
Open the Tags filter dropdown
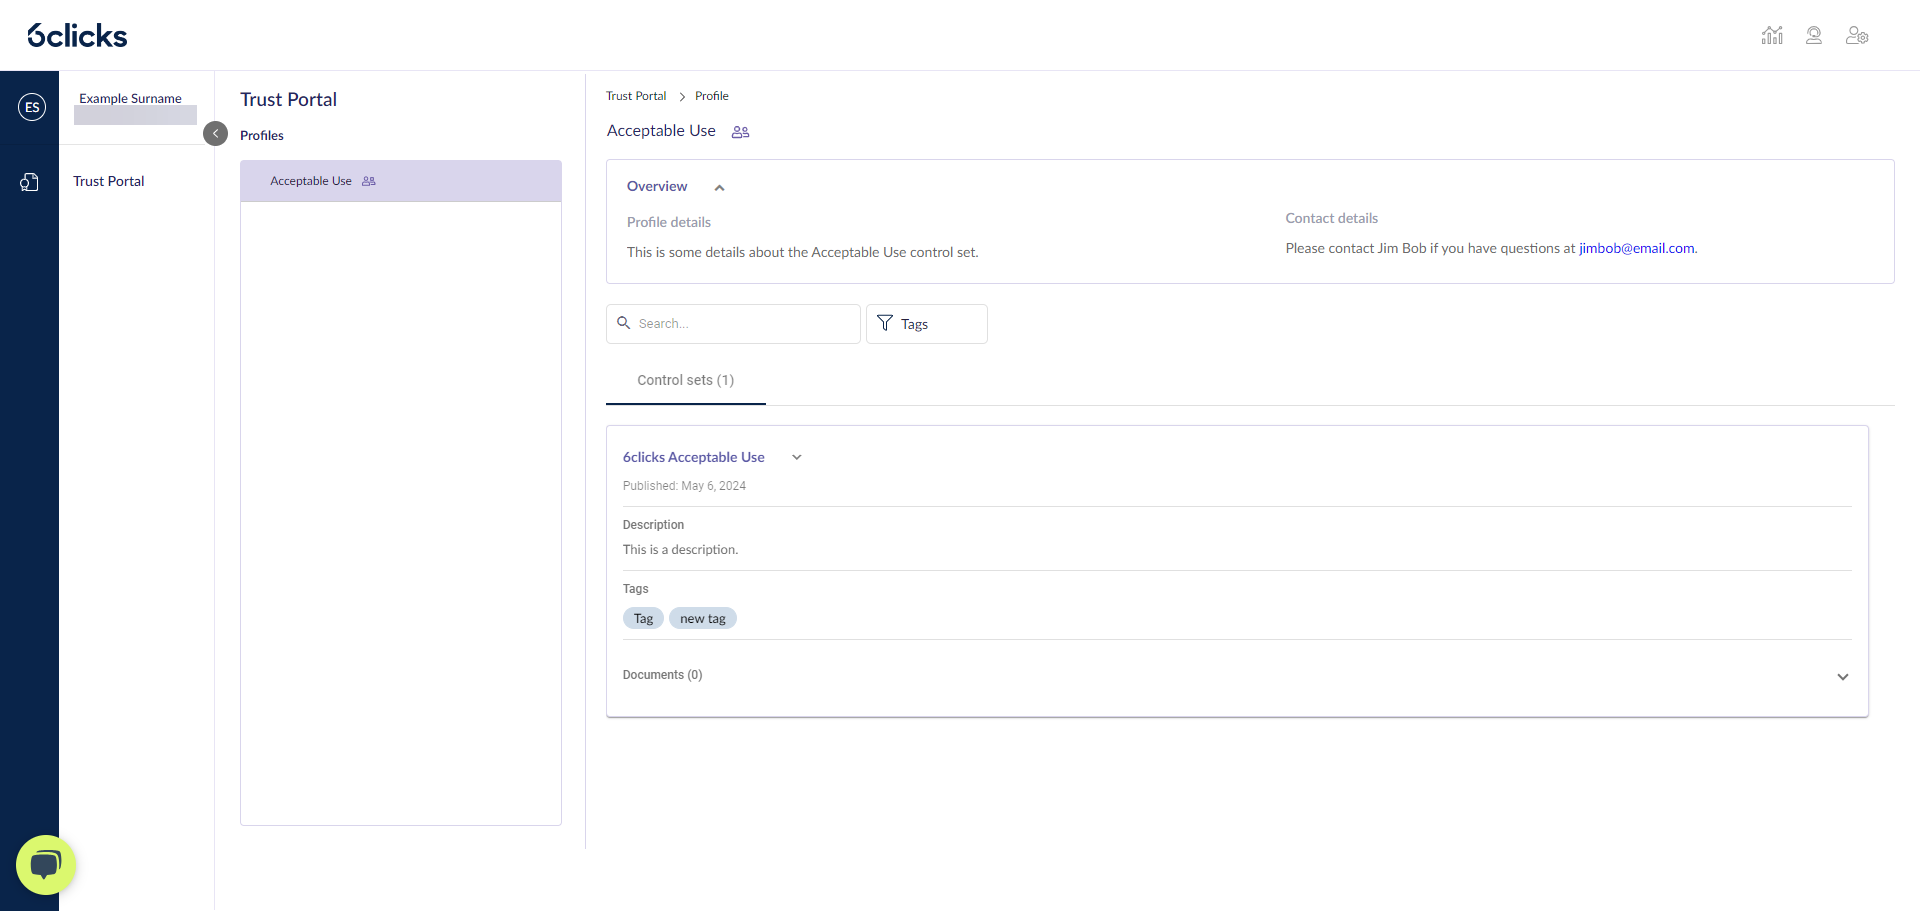tap(927, 324)
